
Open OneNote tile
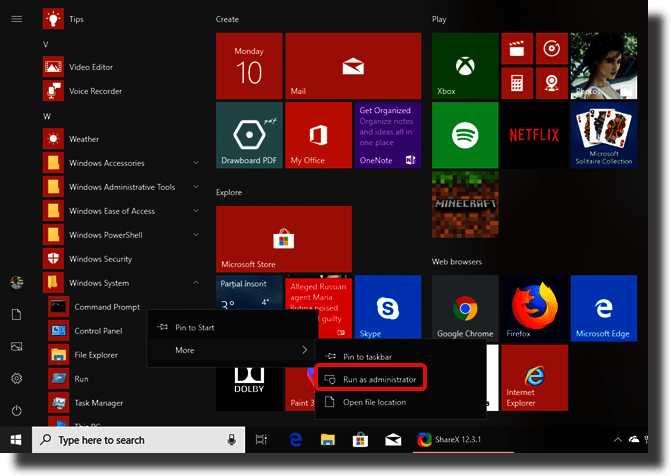click(388, 135)
